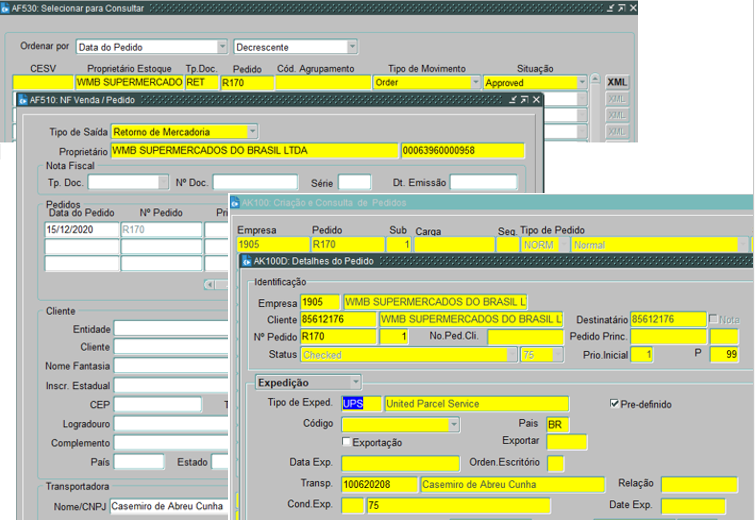Click the AK100 window title icon
This screenshot has height=520, width=755.
(235, 202)
